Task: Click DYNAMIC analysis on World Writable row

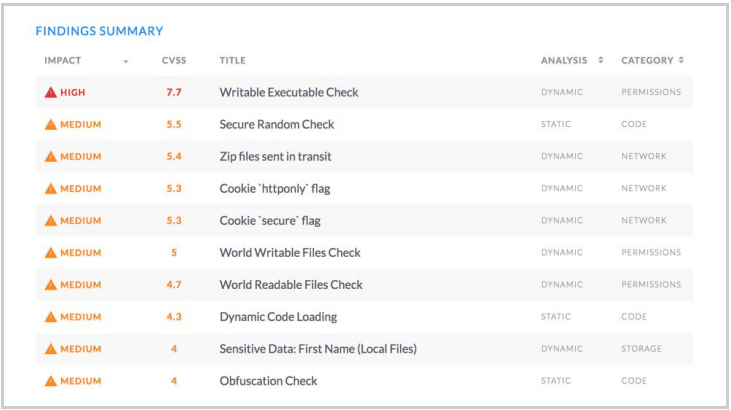Action: (x=562, y=253)
